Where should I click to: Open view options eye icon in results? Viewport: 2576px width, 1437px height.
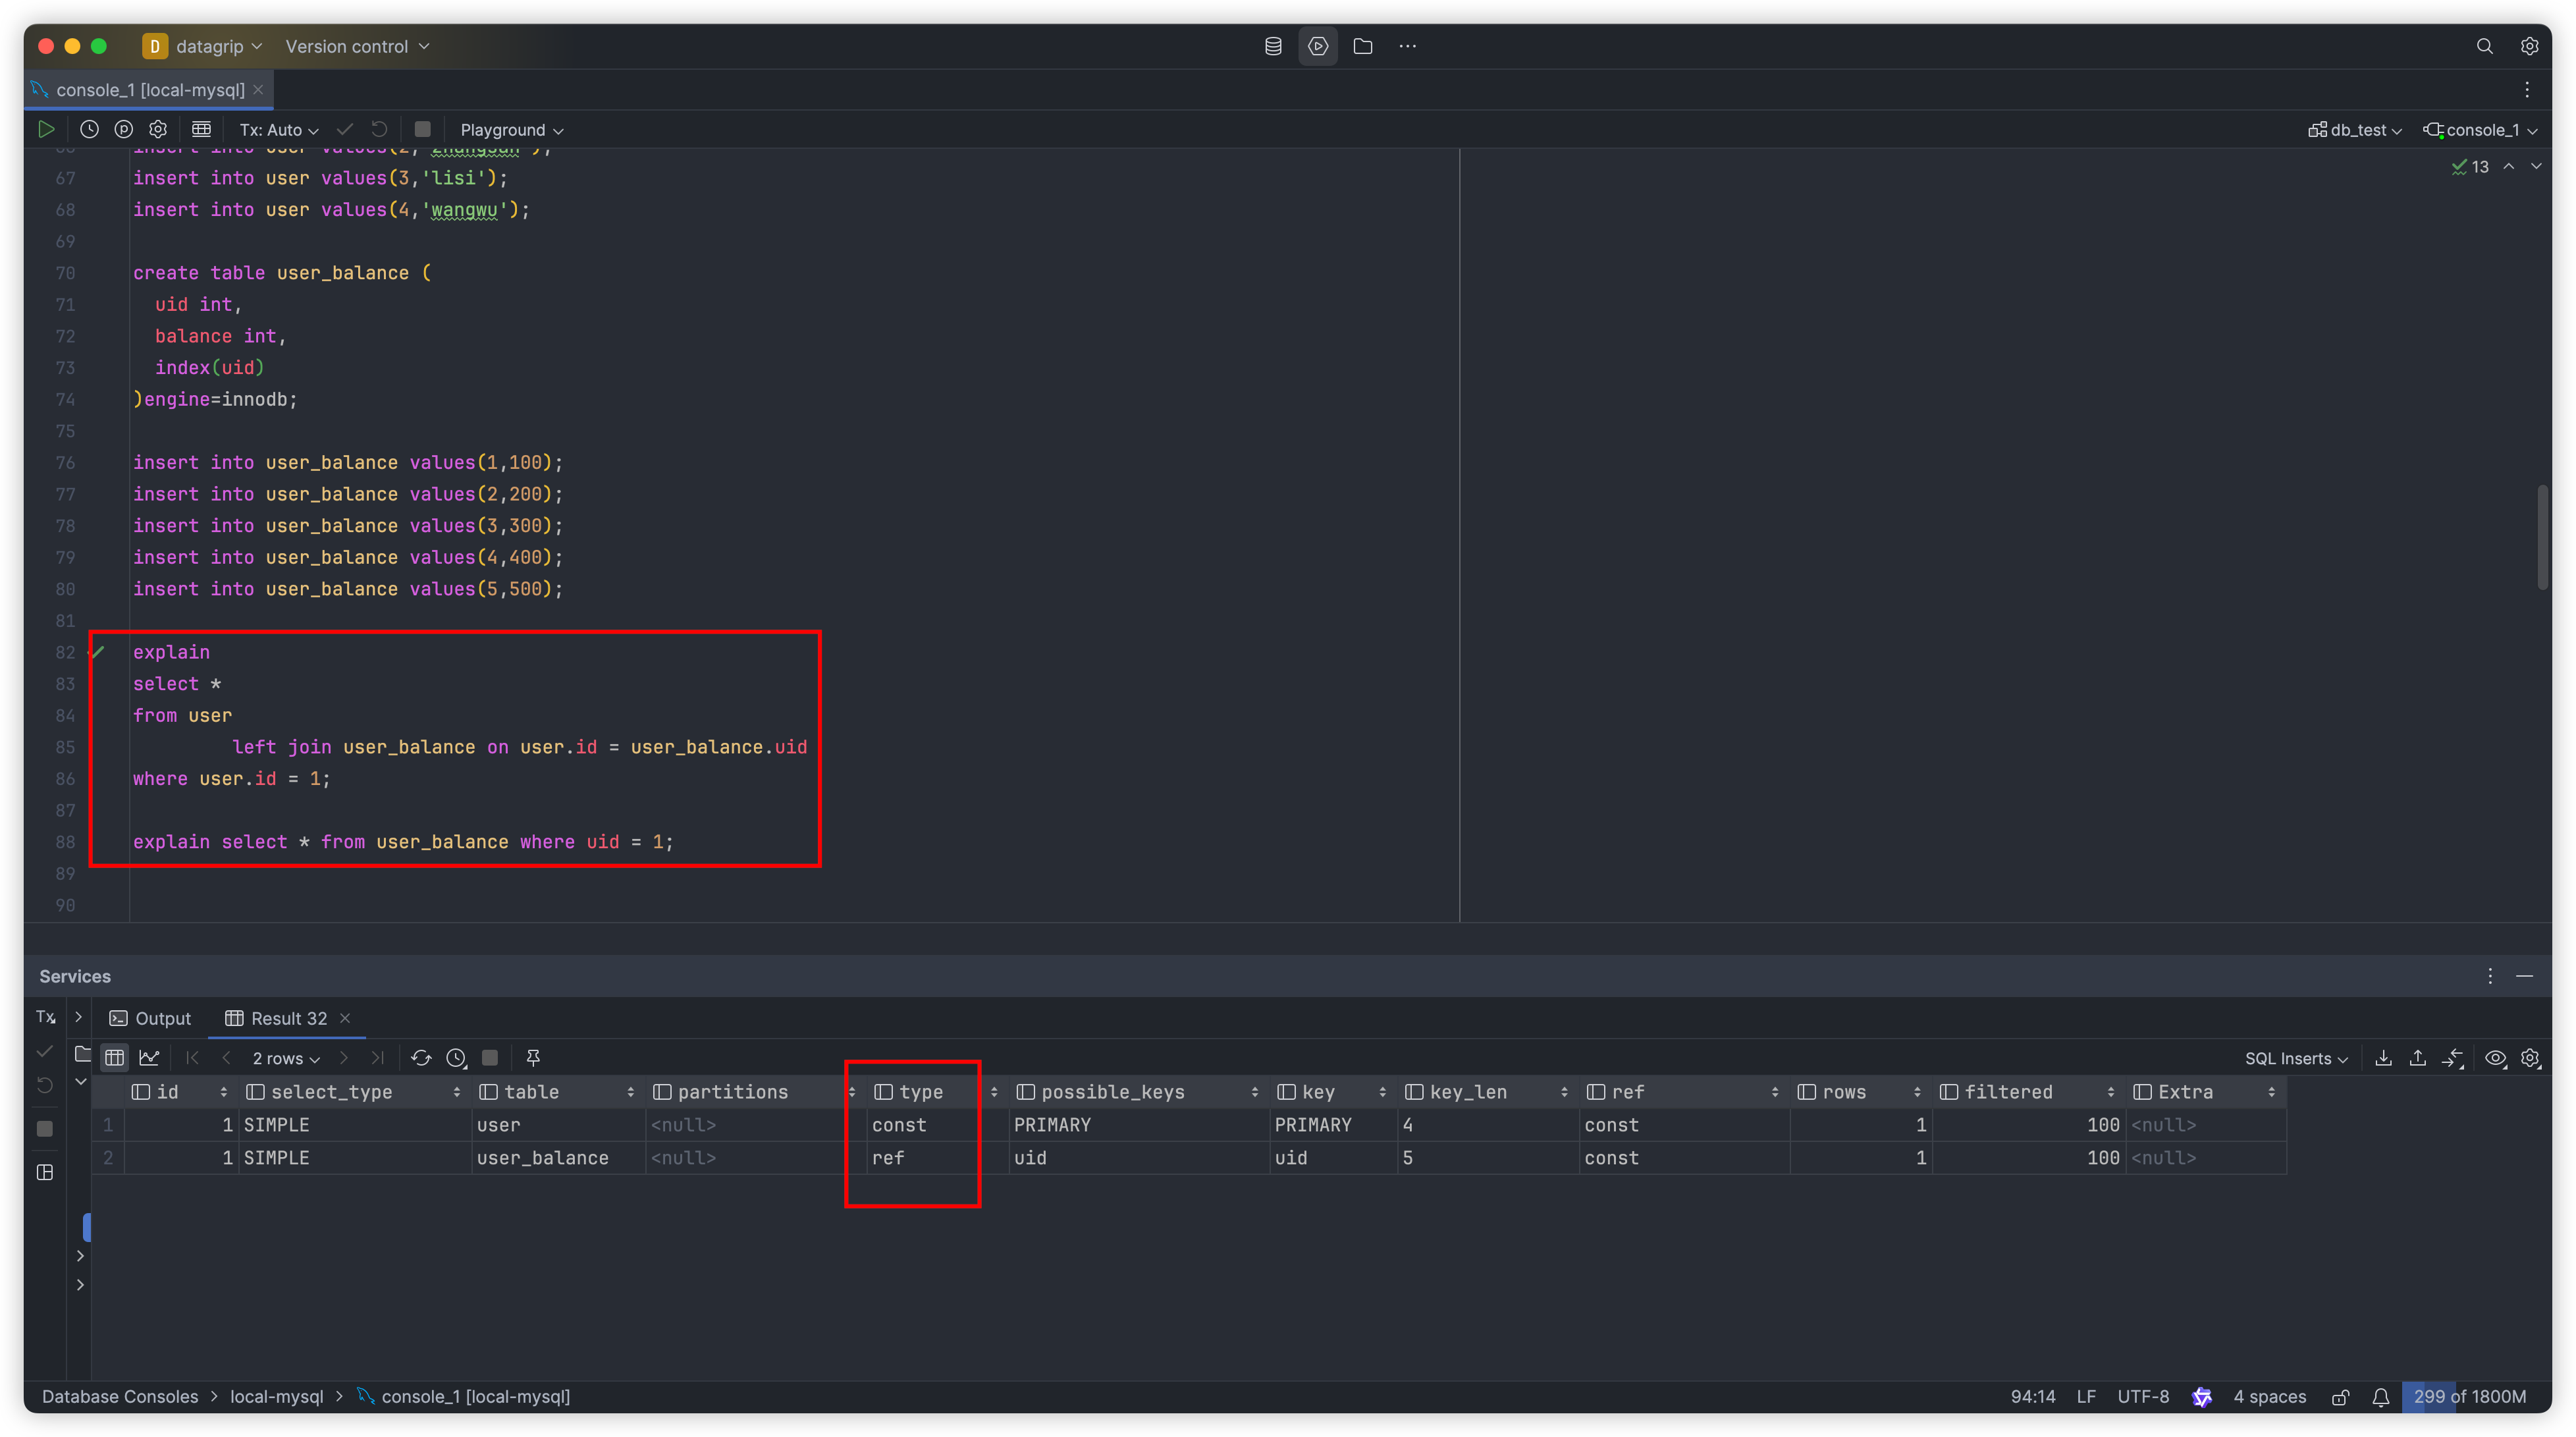point(2496,1058)
